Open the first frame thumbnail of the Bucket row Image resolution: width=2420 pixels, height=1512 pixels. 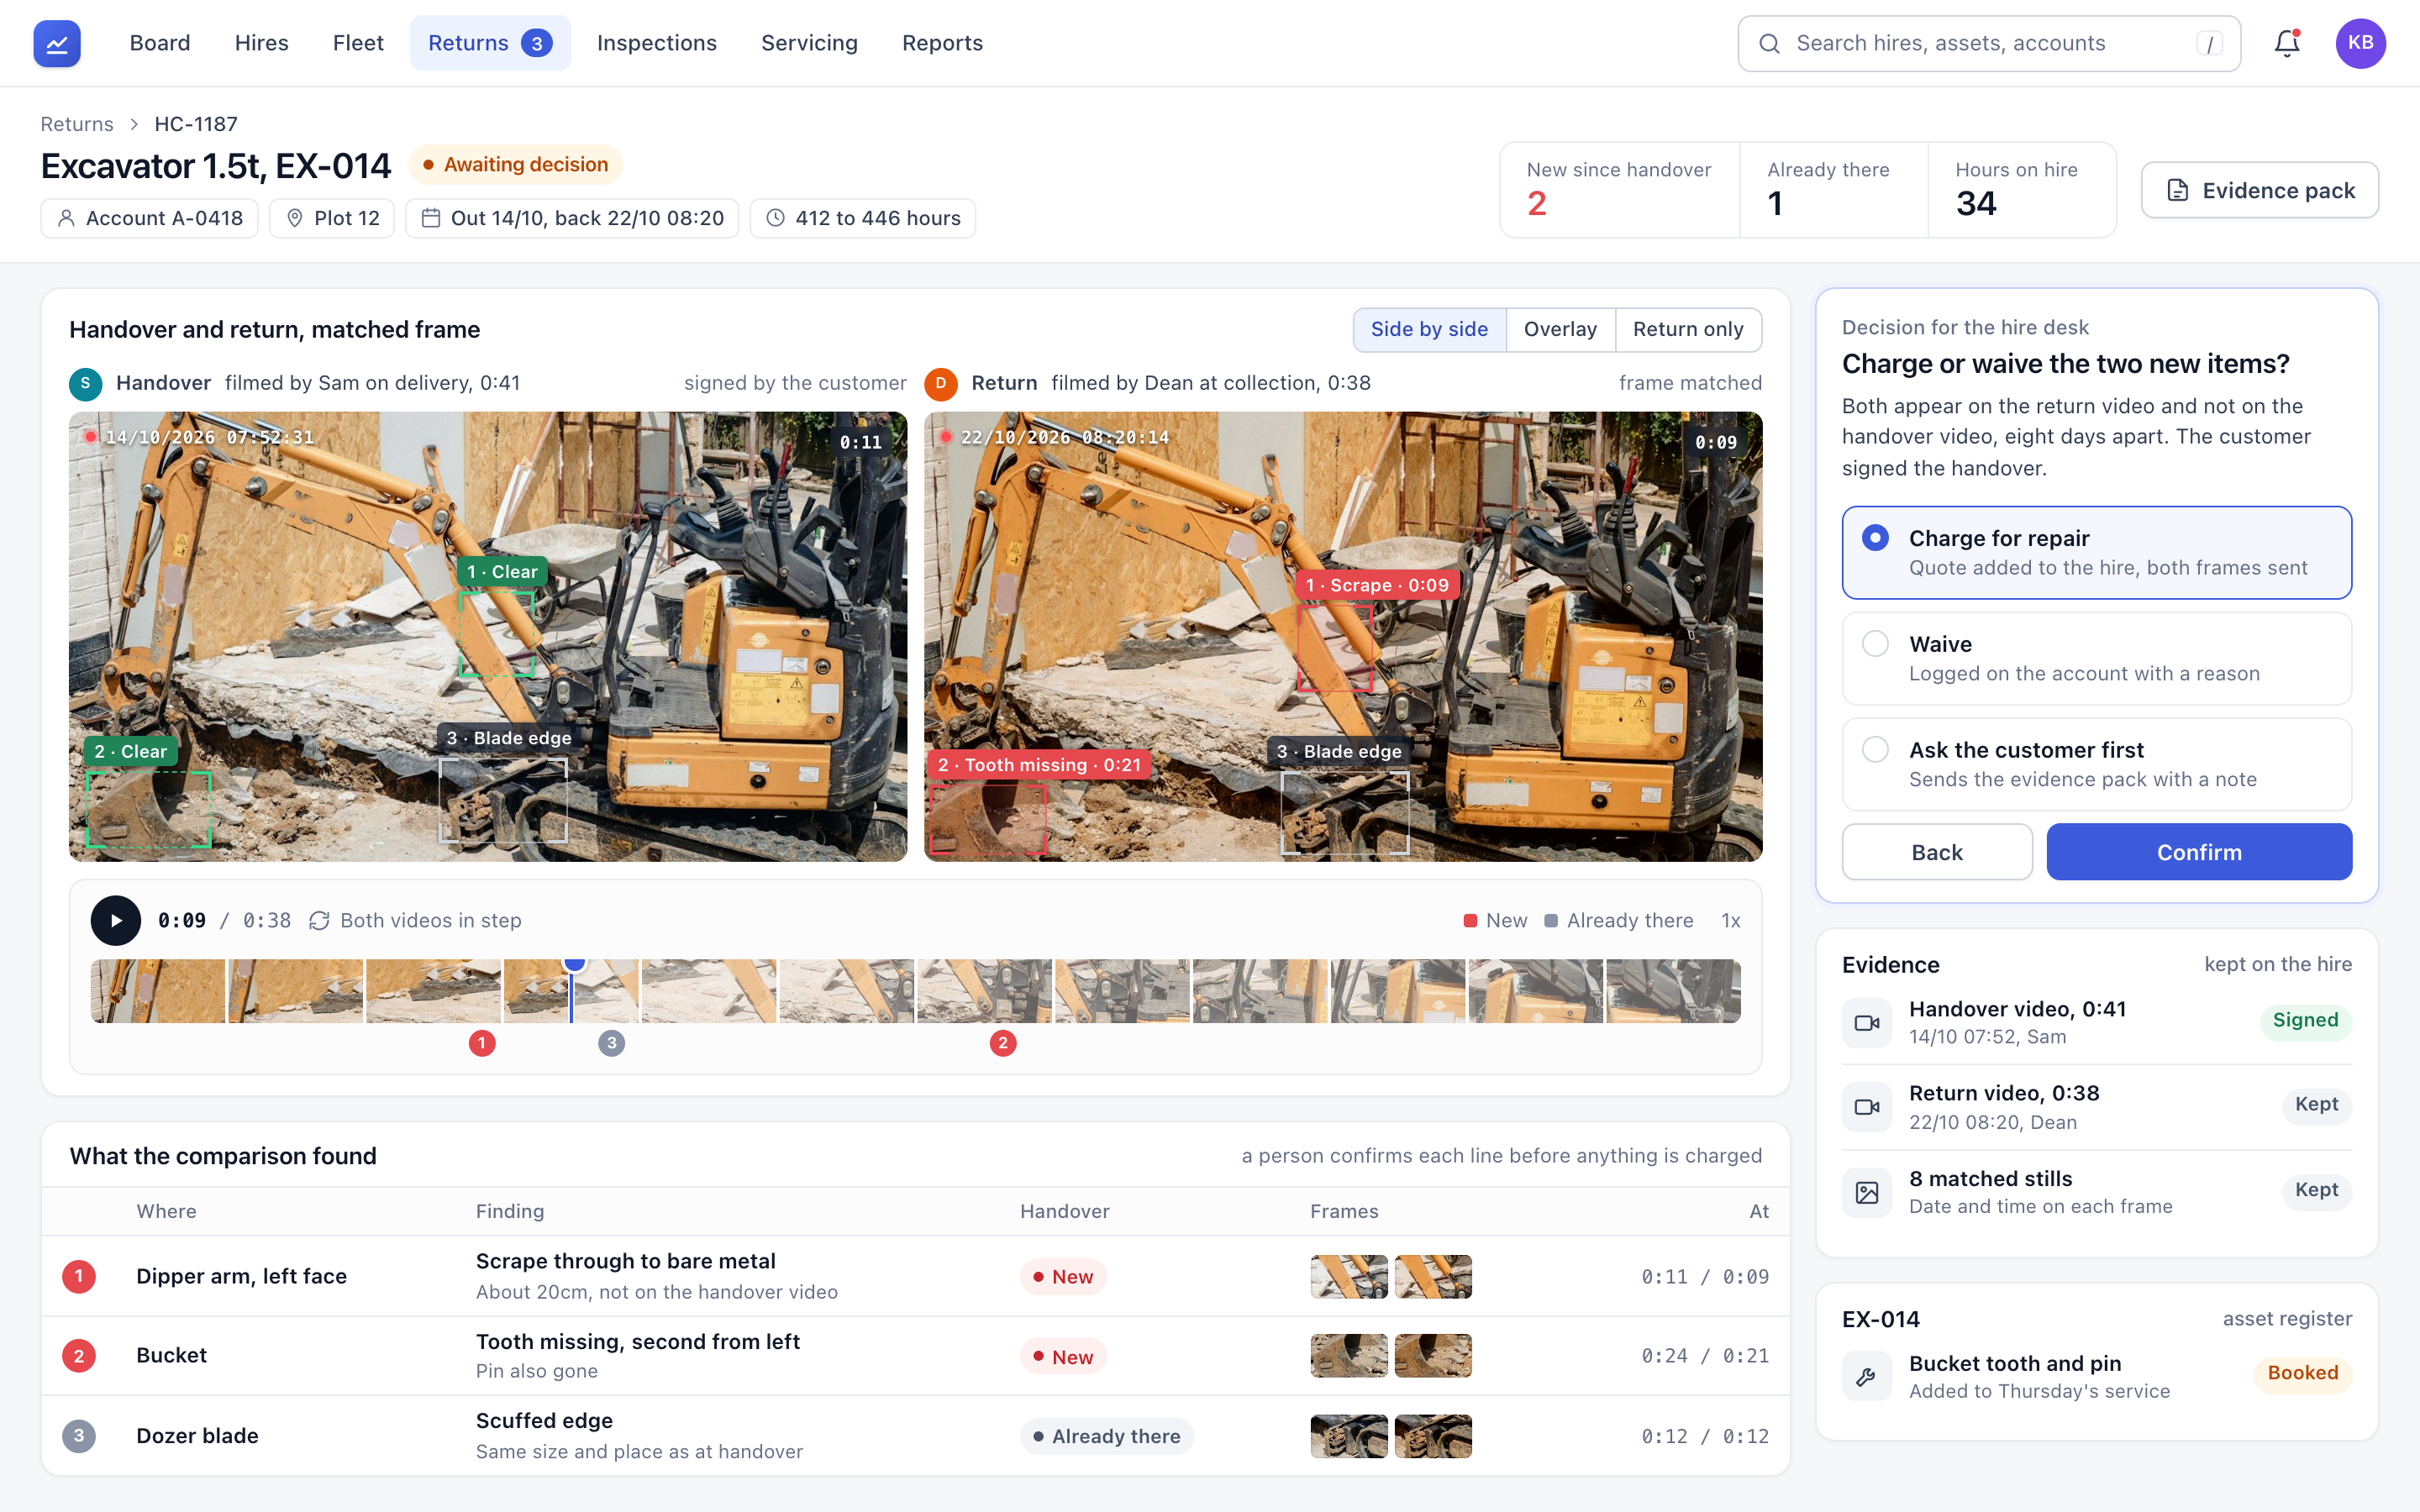pyautogui.click(x=1349, y=1356)
